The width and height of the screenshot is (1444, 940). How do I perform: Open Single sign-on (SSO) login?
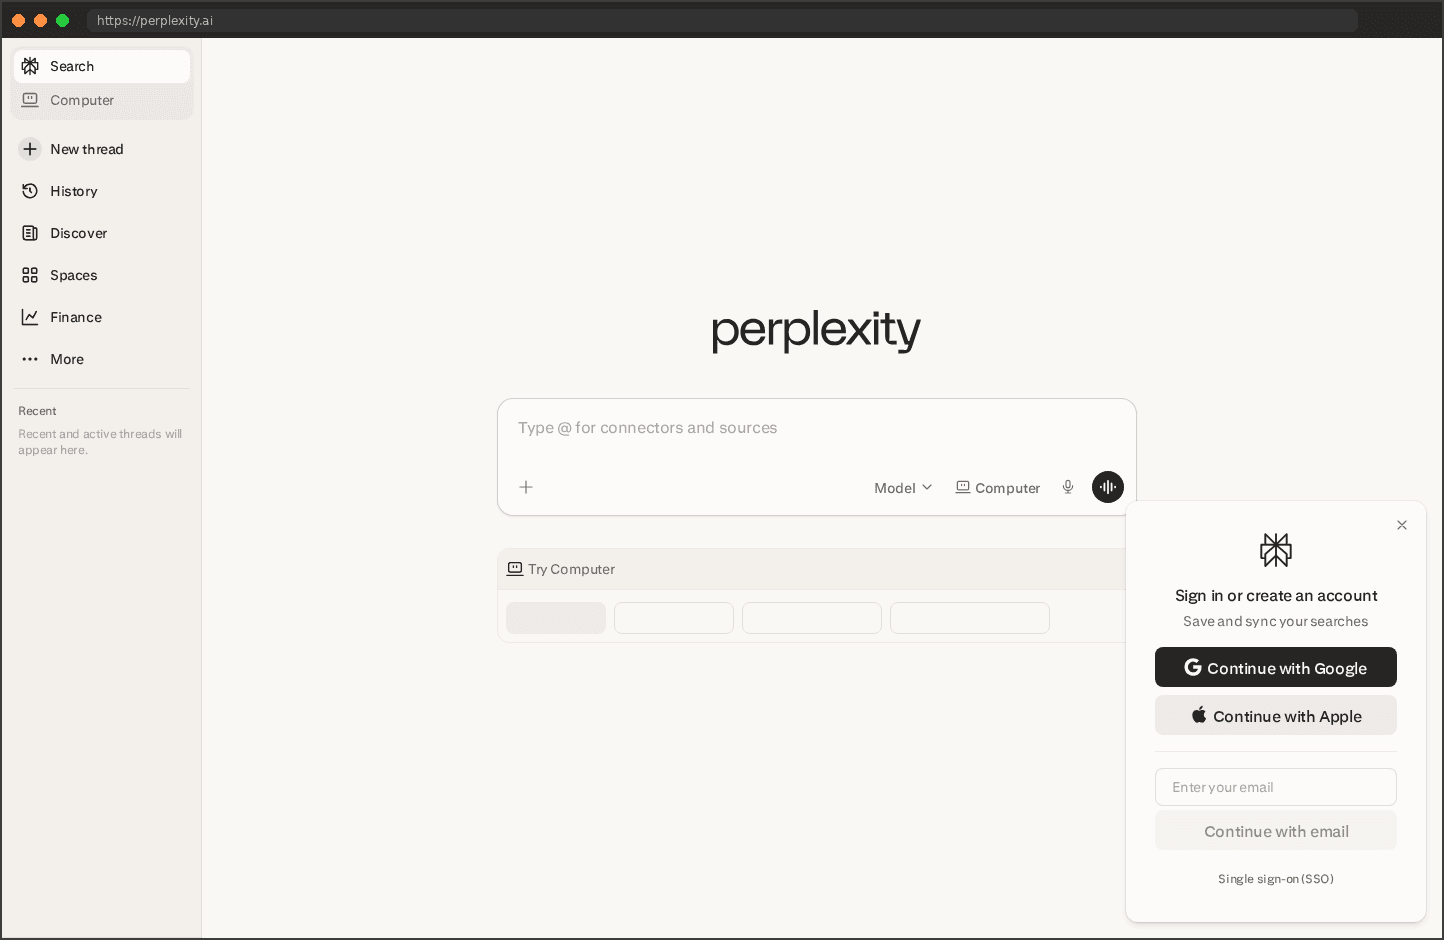coord(1275,878)
